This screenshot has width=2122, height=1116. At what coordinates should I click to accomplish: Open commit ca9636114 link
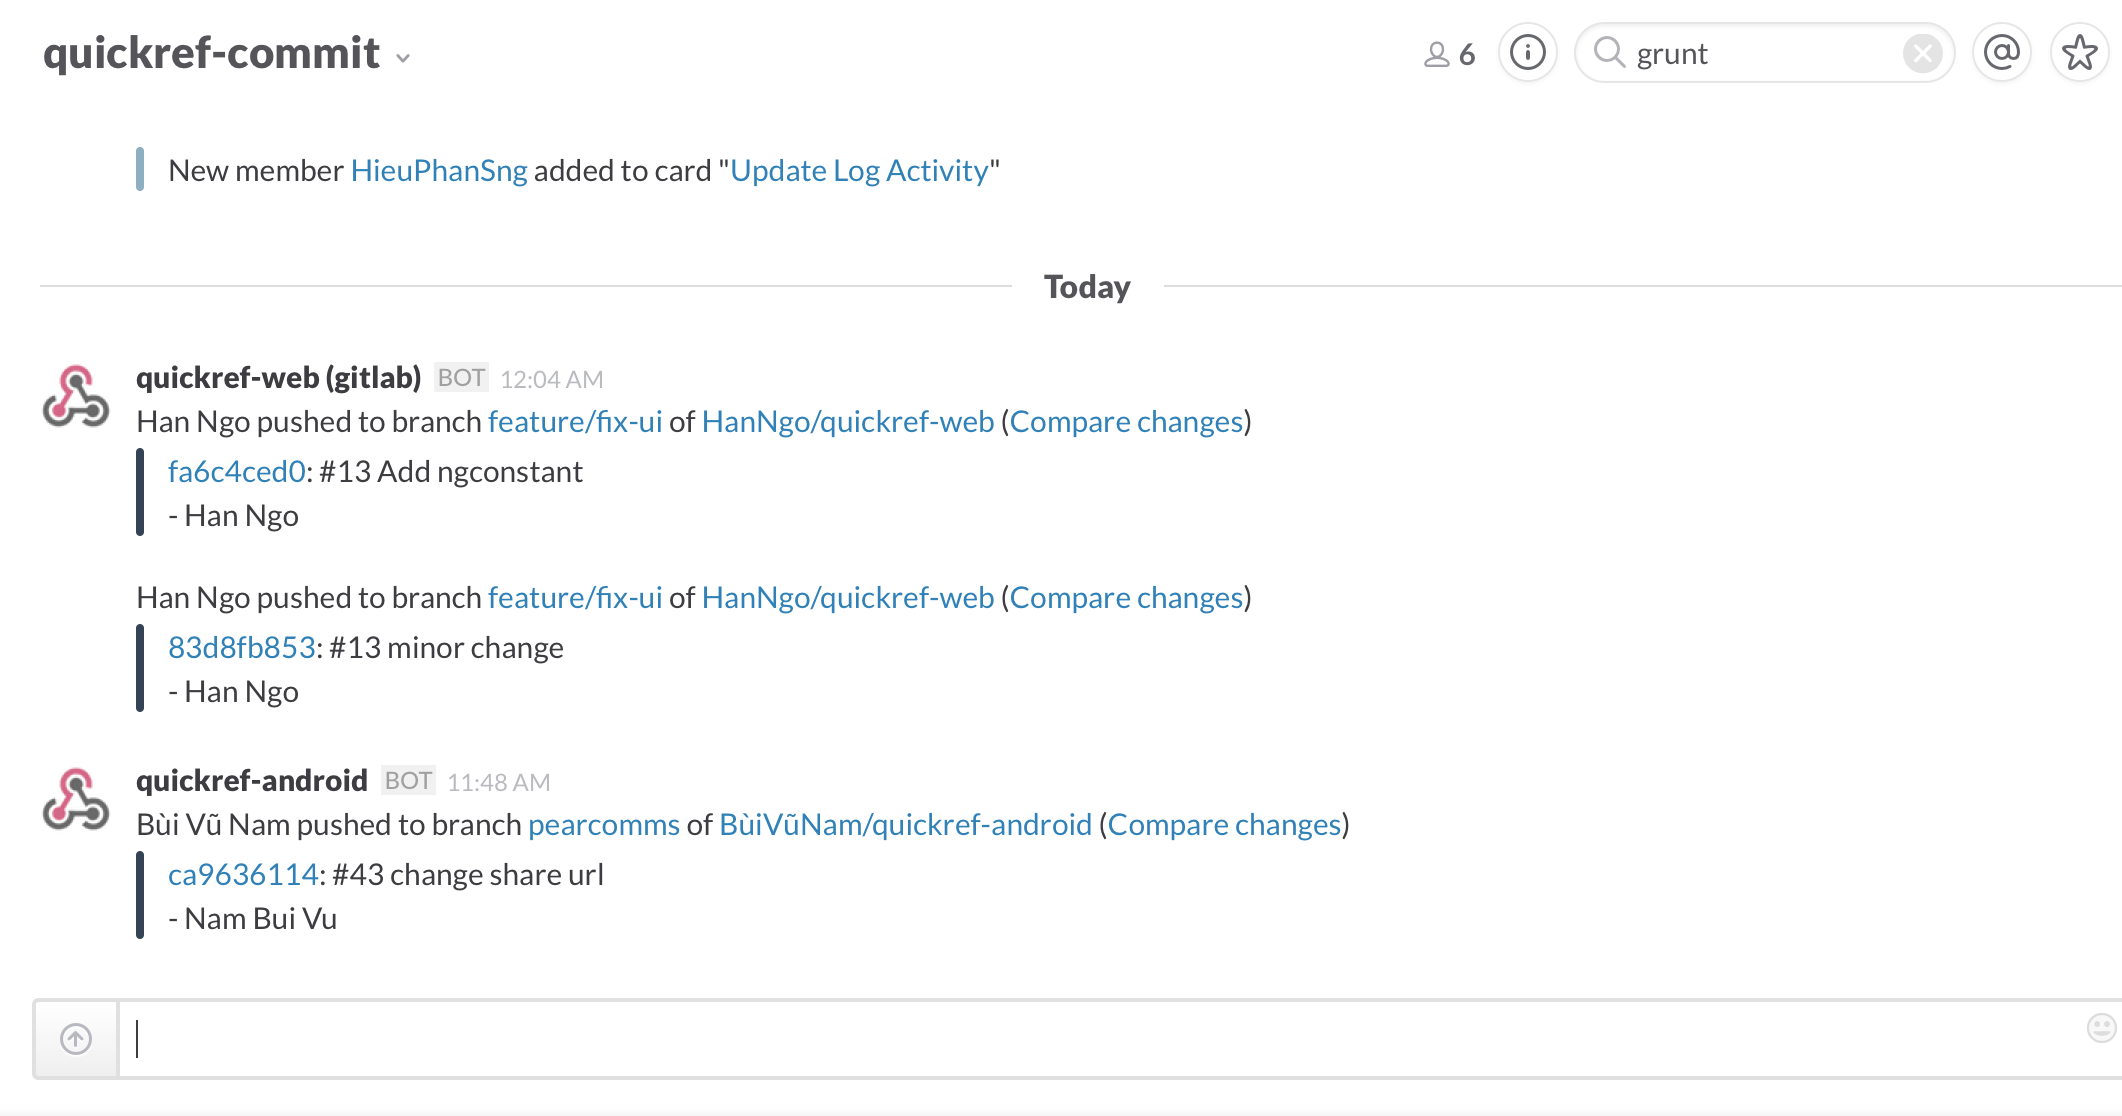[x=243, y=875]
